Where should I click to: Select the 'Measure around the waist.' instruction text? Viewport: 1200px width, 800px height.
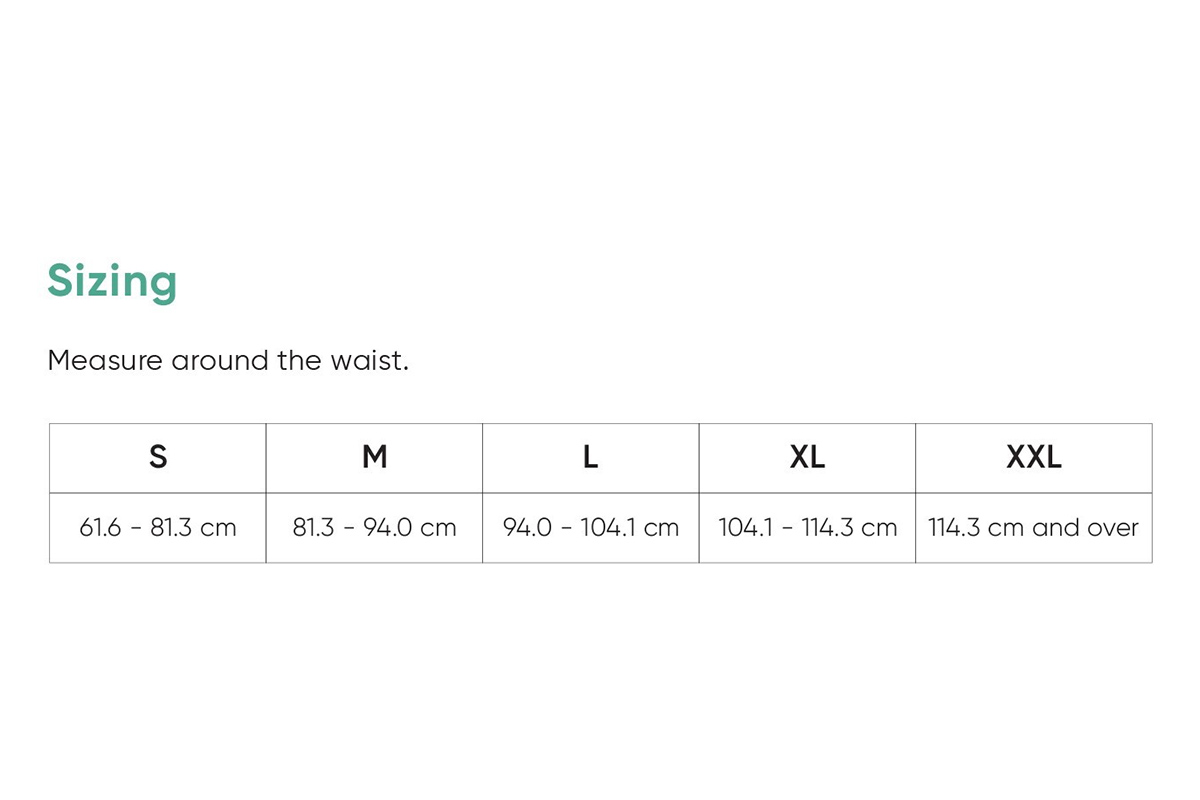pos(228,360)
